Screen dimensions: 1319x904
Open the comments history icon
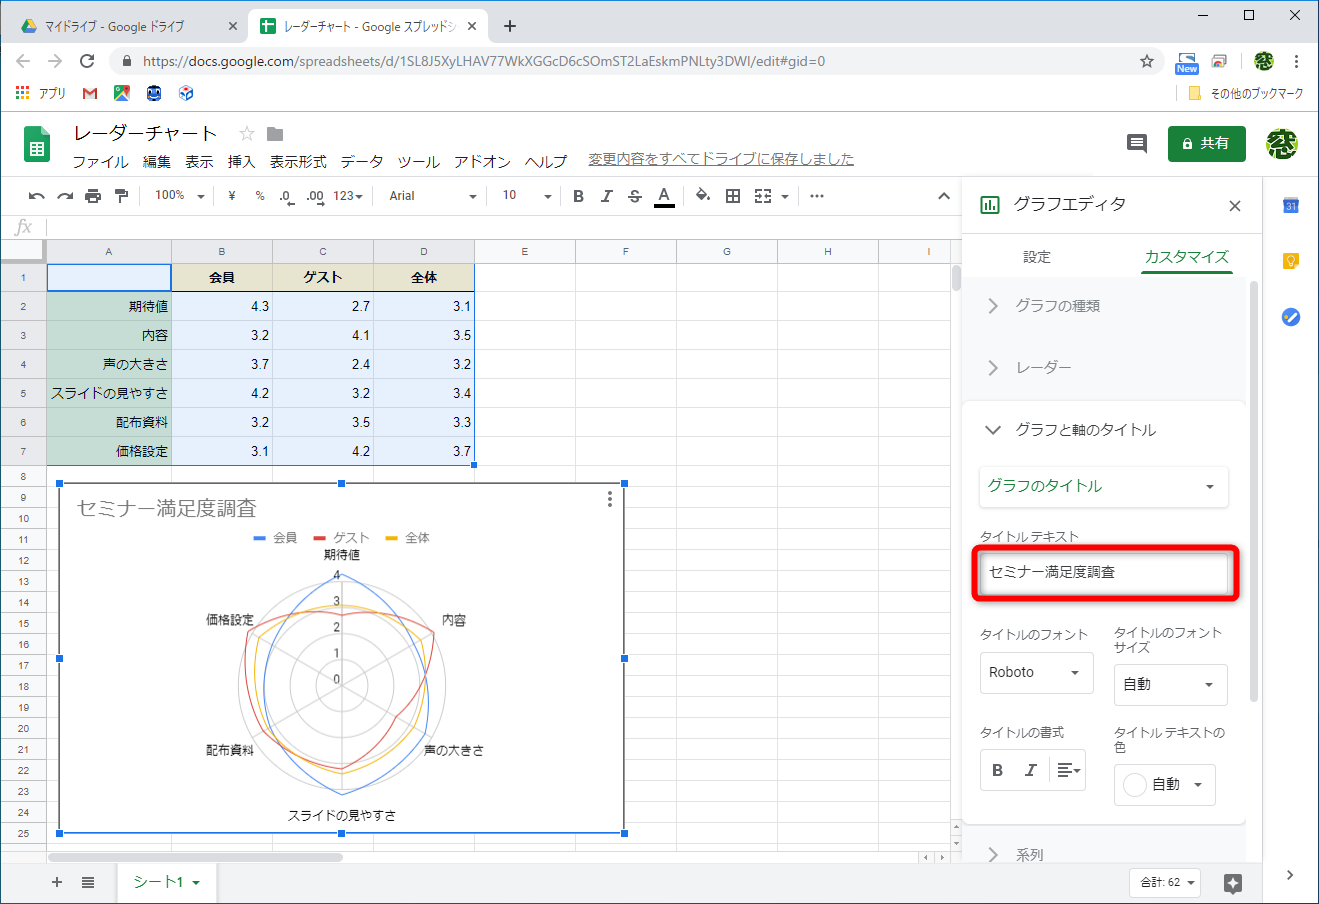point(1137,144)
